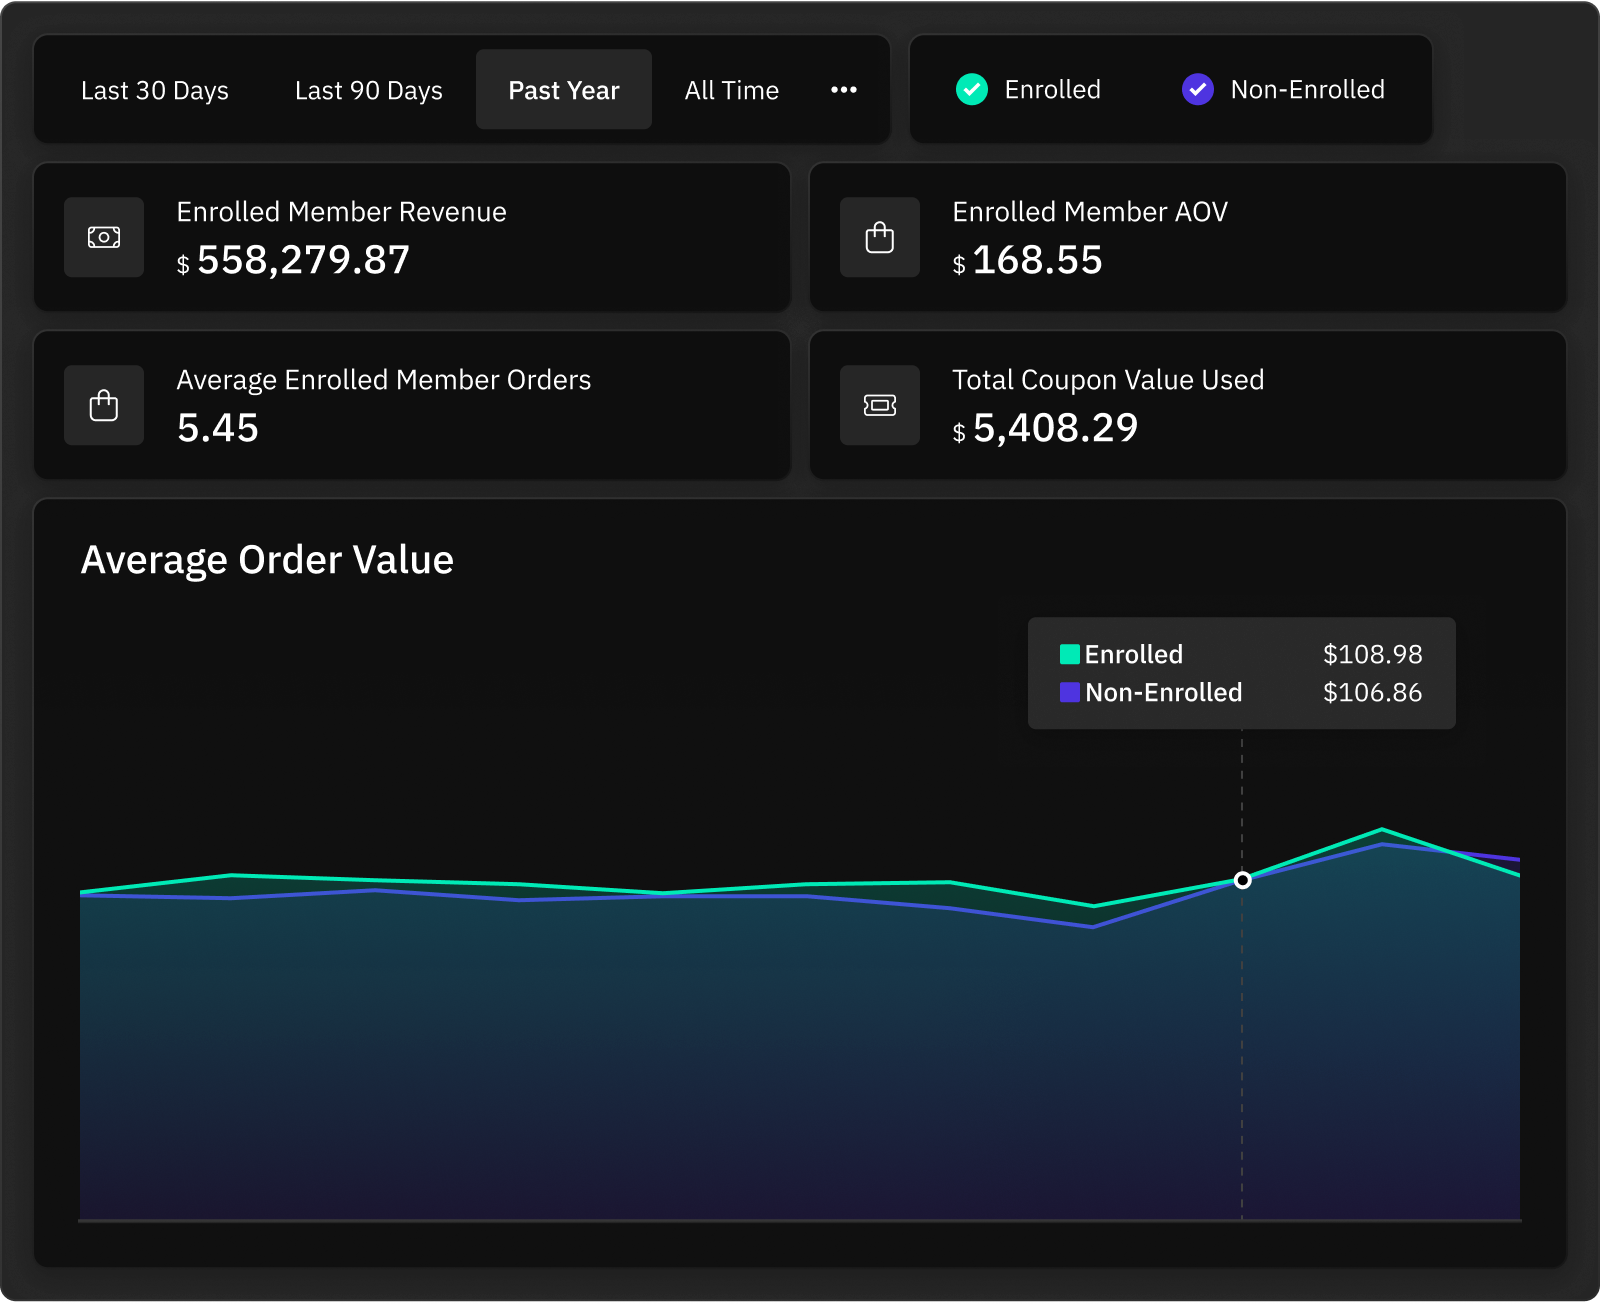Switch to Last 90 Days range
The height and width of the screenshot is (1307, 1600).
(x=369, y=90)
